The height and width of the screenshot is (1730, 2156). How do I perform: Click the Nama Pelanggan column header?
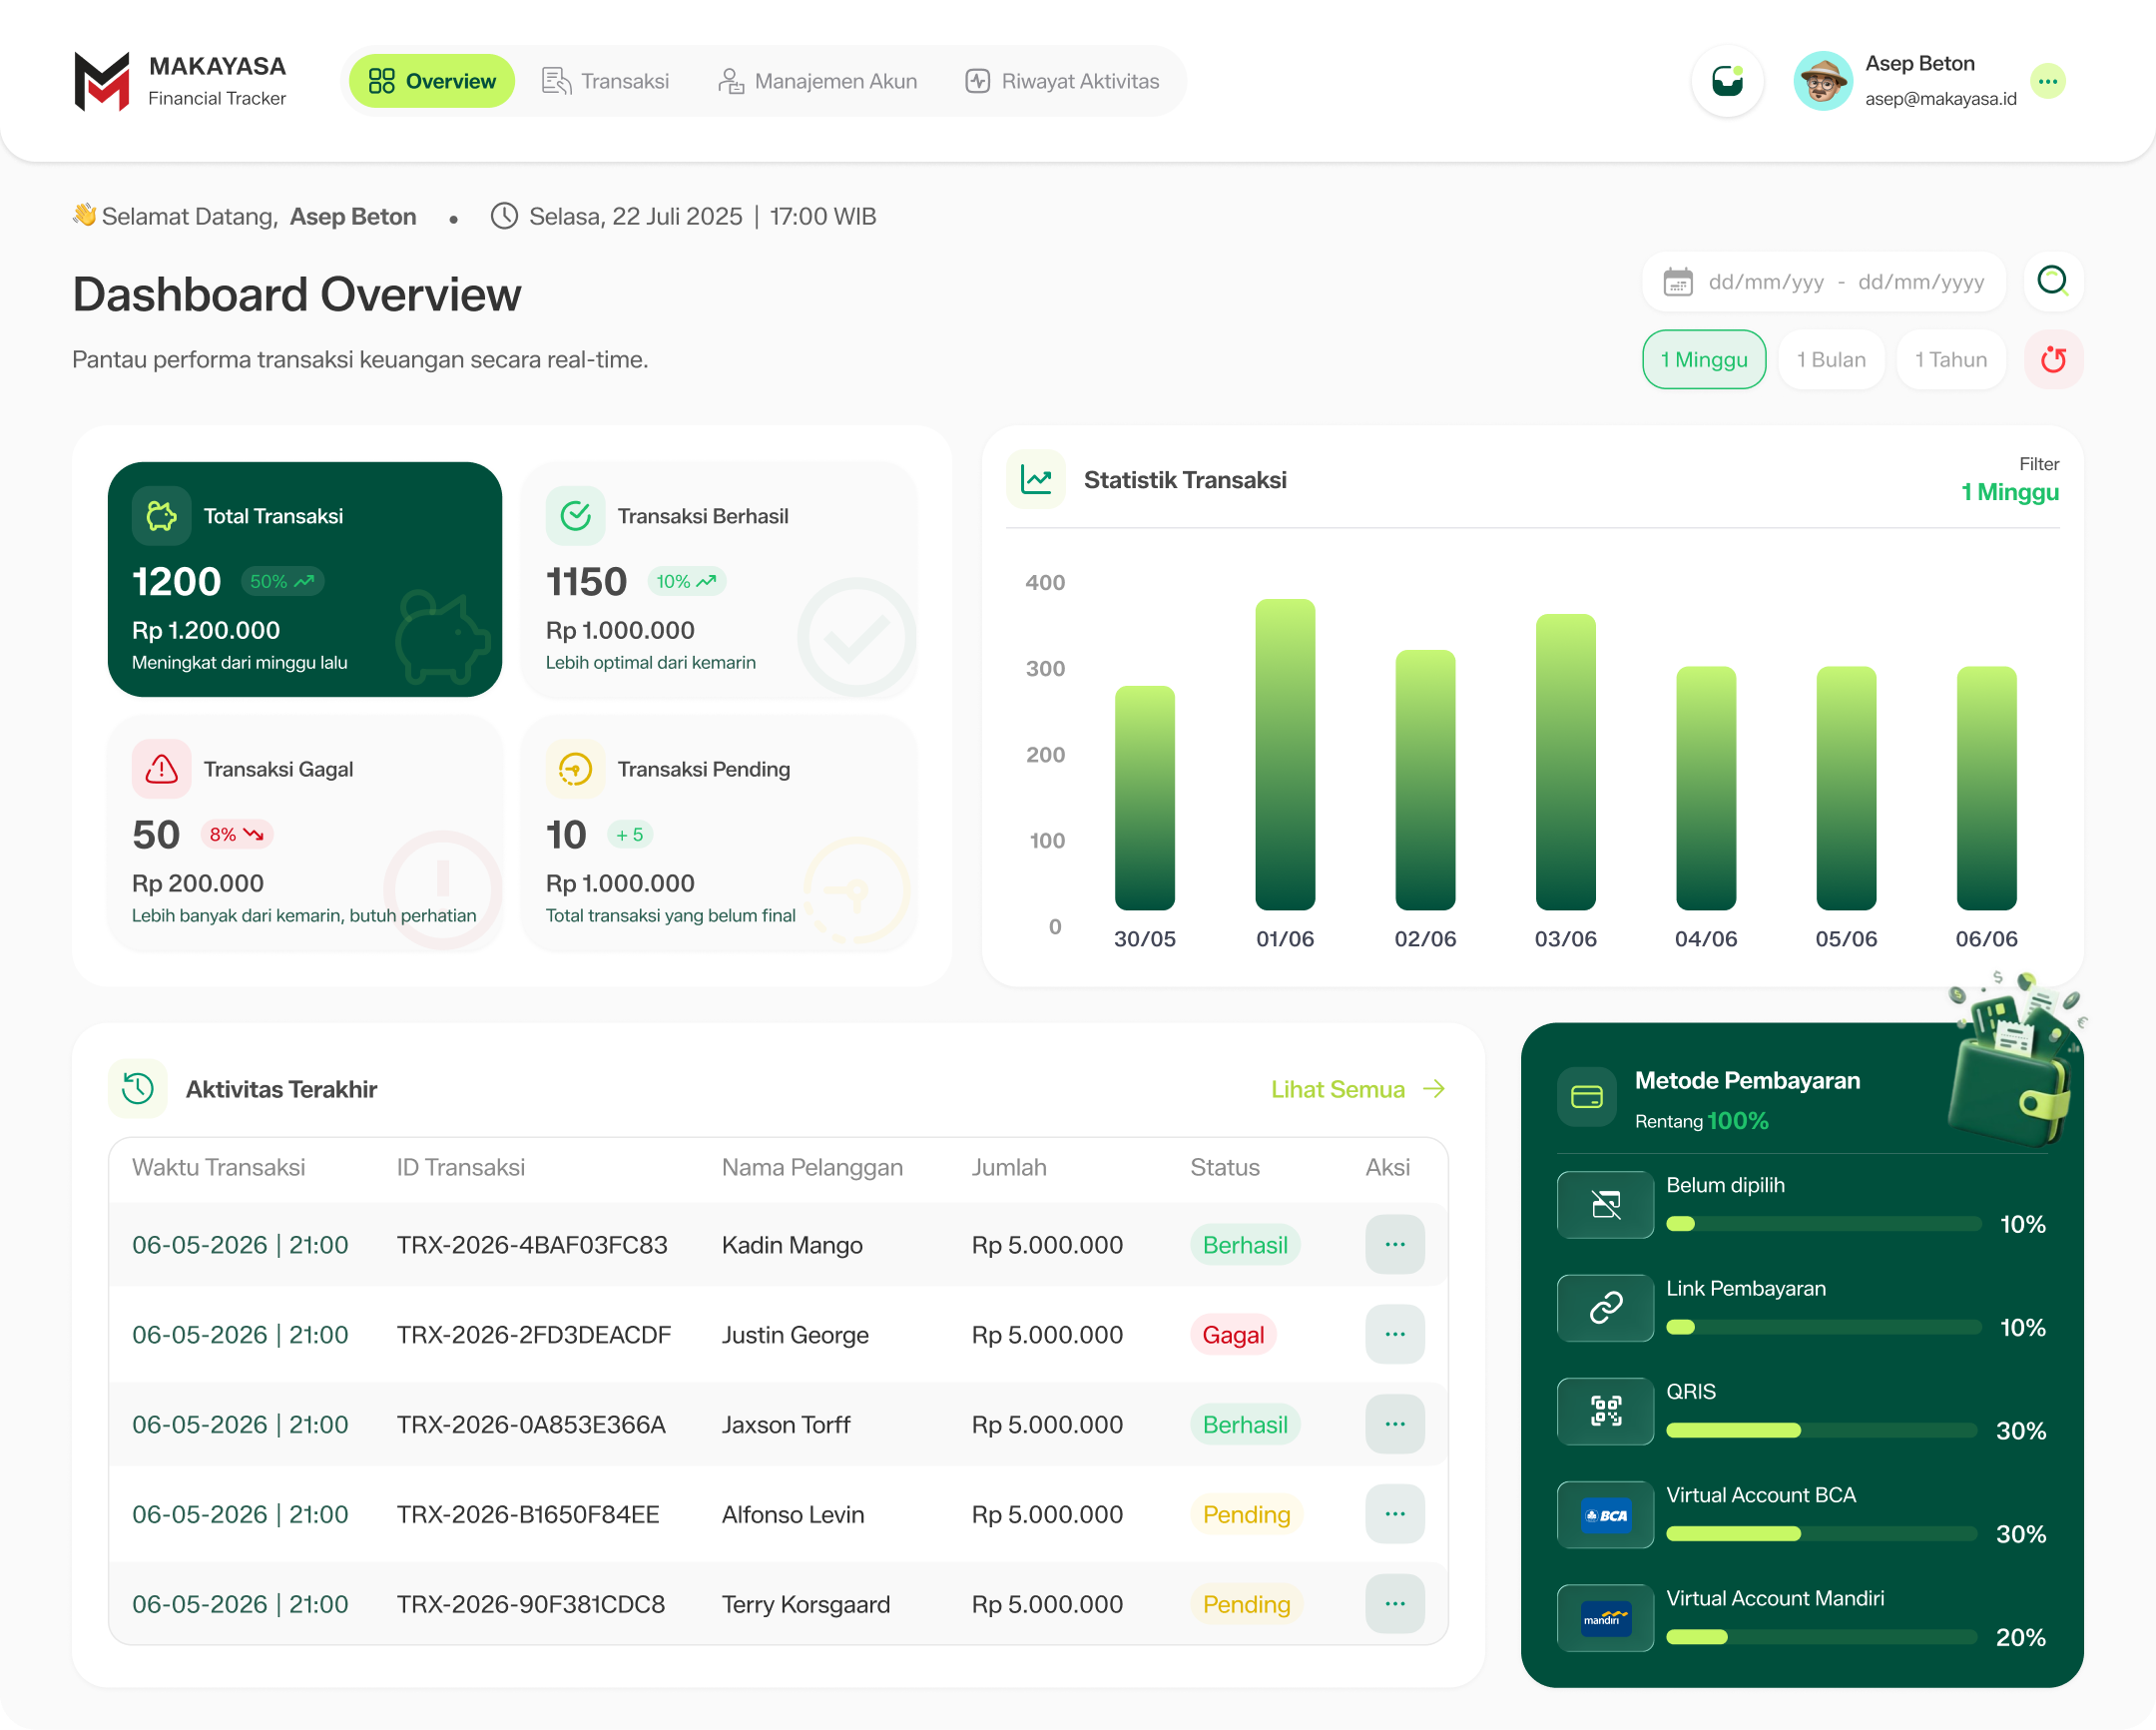(812, 1167)
